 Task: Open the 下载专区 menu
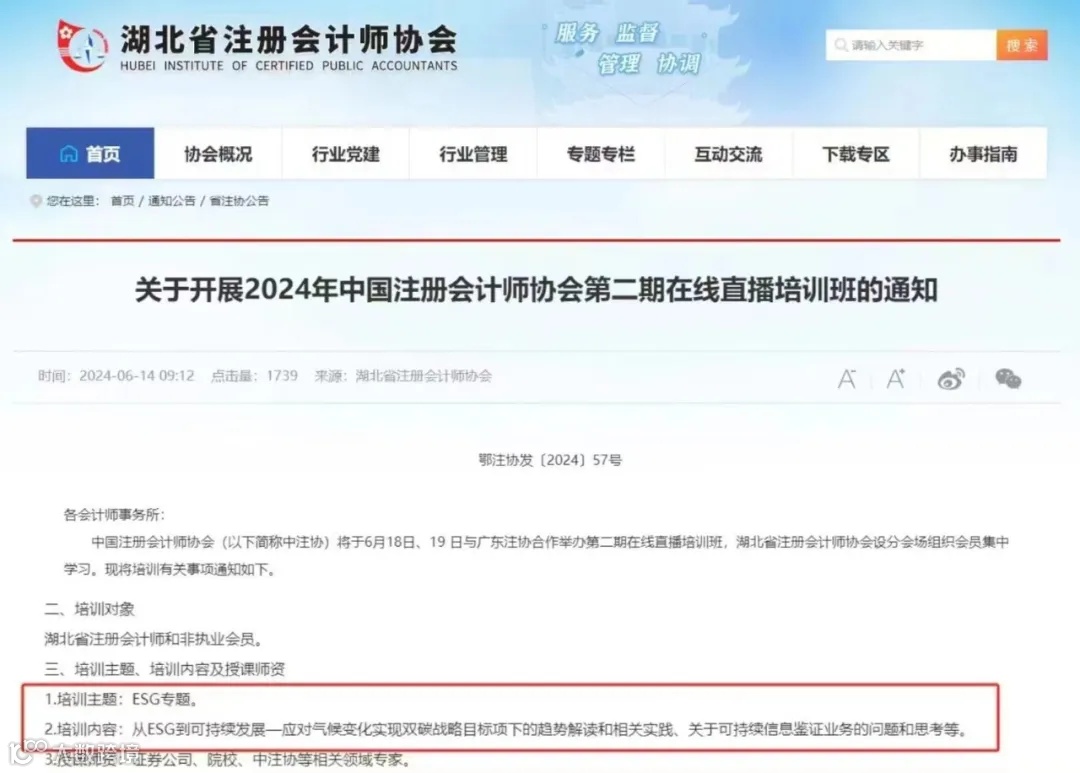[856, 153]
